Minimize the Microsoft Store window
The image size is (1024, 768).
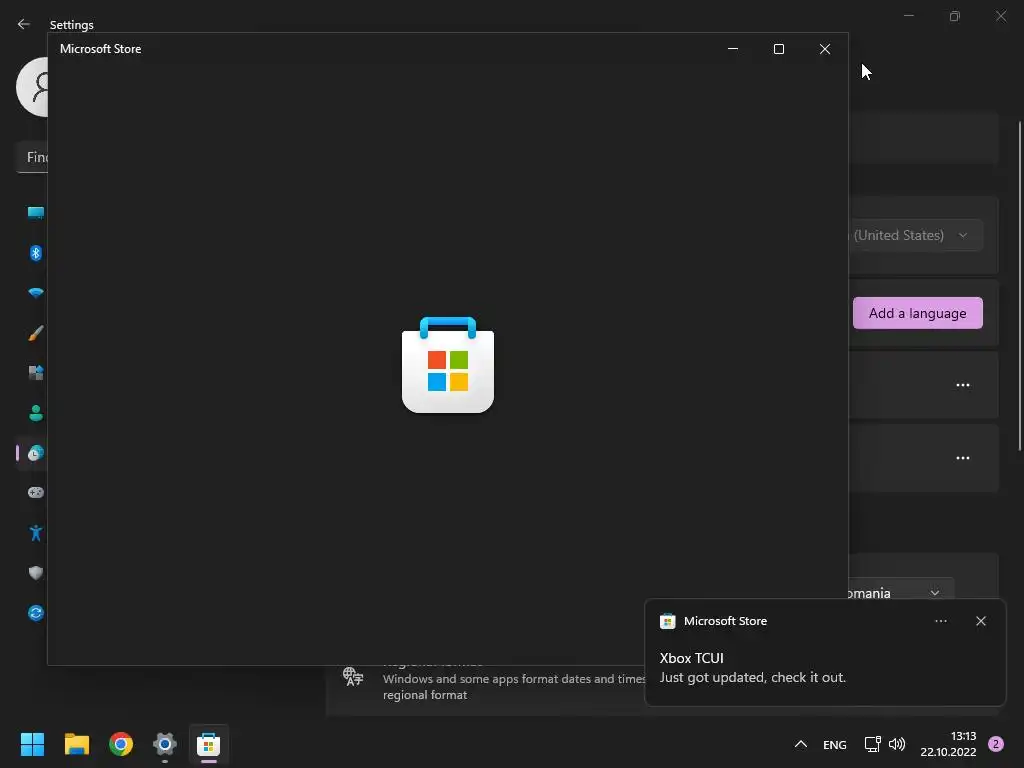point(733,49)
